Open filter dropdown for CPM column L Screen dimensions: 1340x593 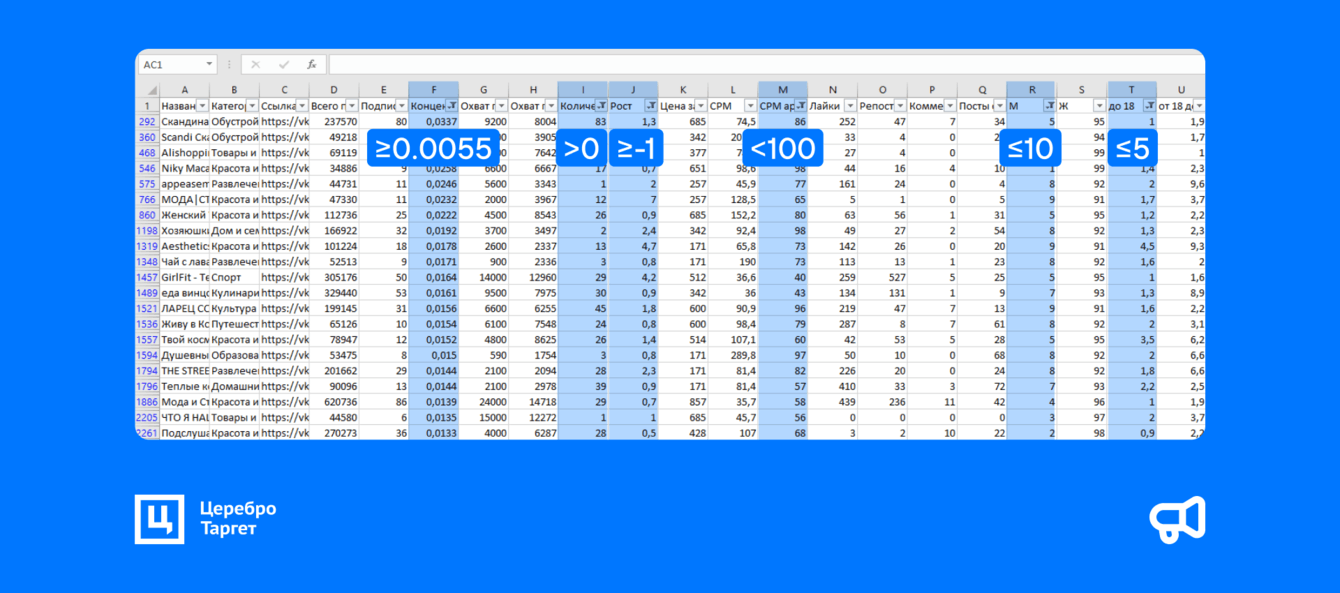tap(750, 105)
